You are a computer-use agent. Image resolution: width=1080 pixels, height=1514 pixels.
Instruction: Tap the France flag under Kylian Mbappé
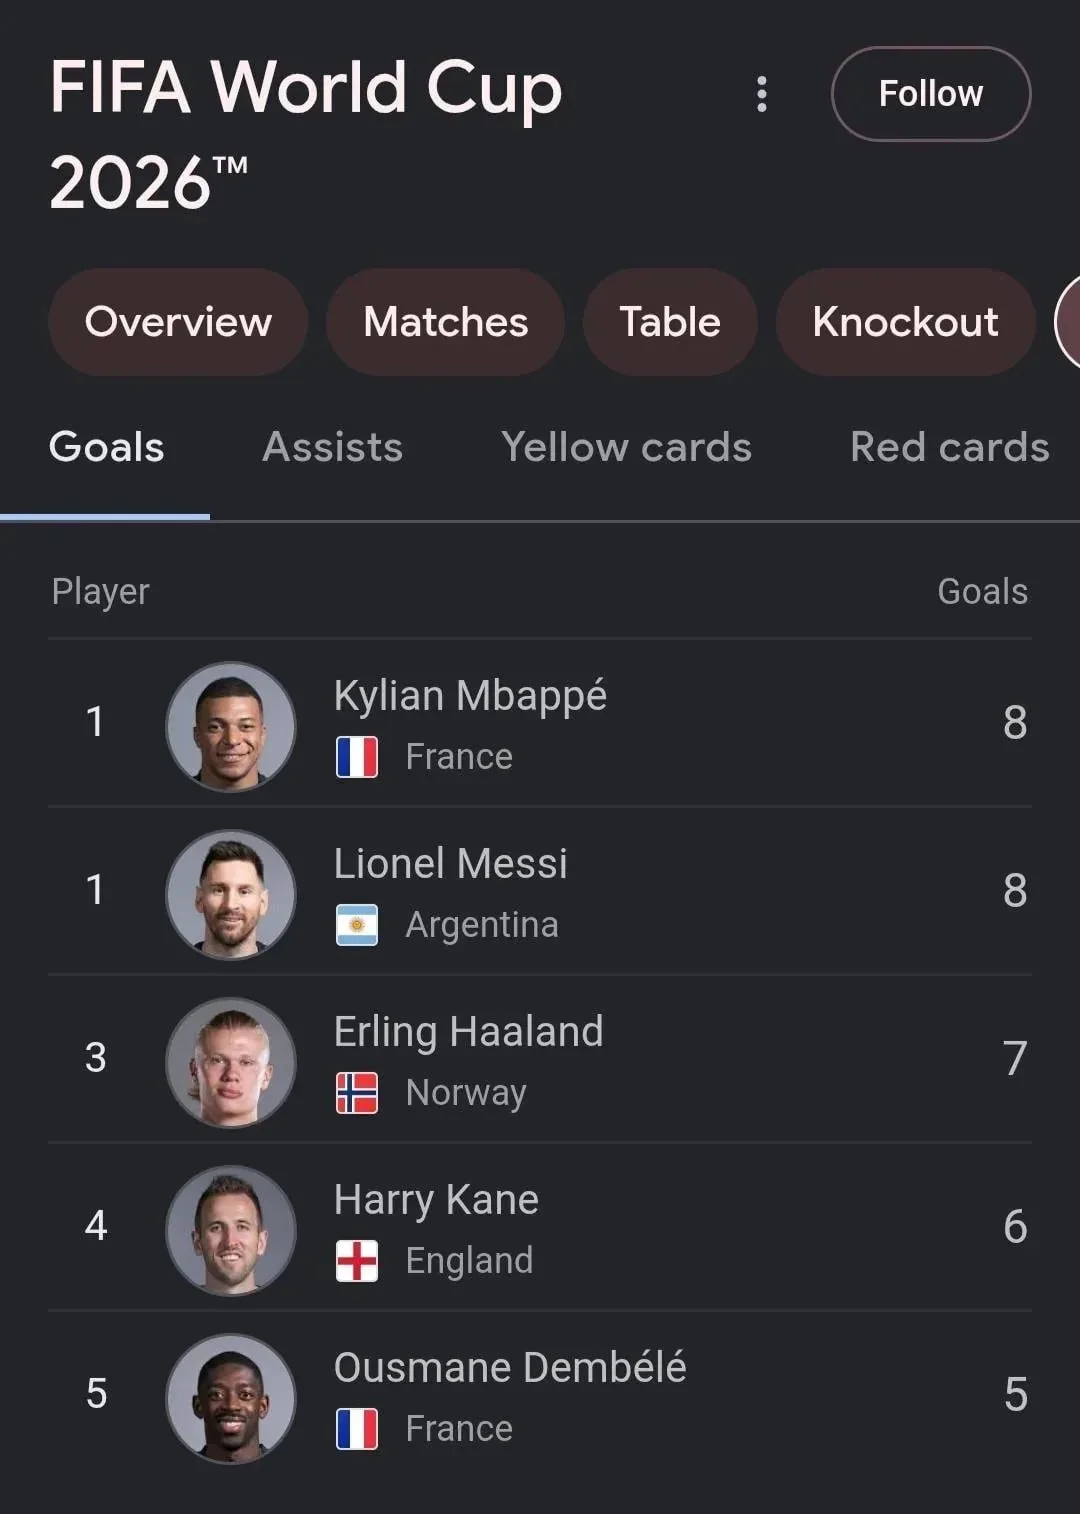pos(357,757)
